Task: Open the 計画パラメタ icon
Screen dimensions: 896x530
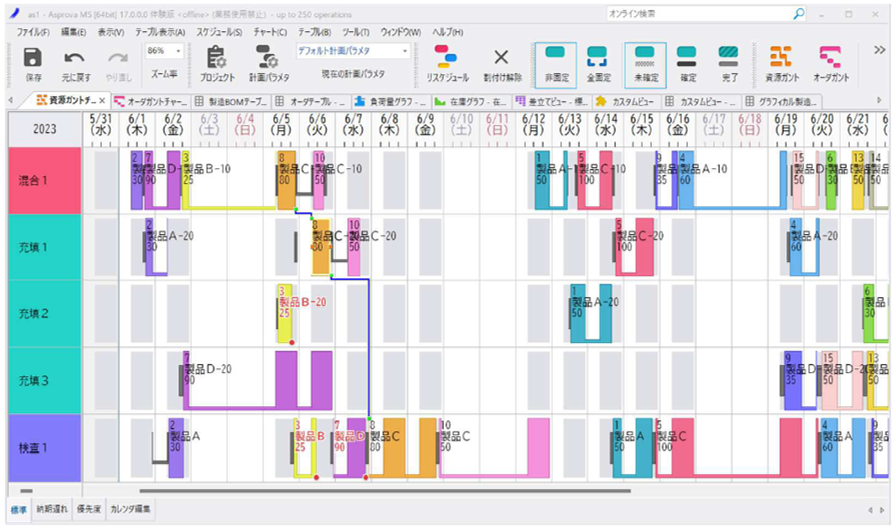Action: [x=268, y=58]
